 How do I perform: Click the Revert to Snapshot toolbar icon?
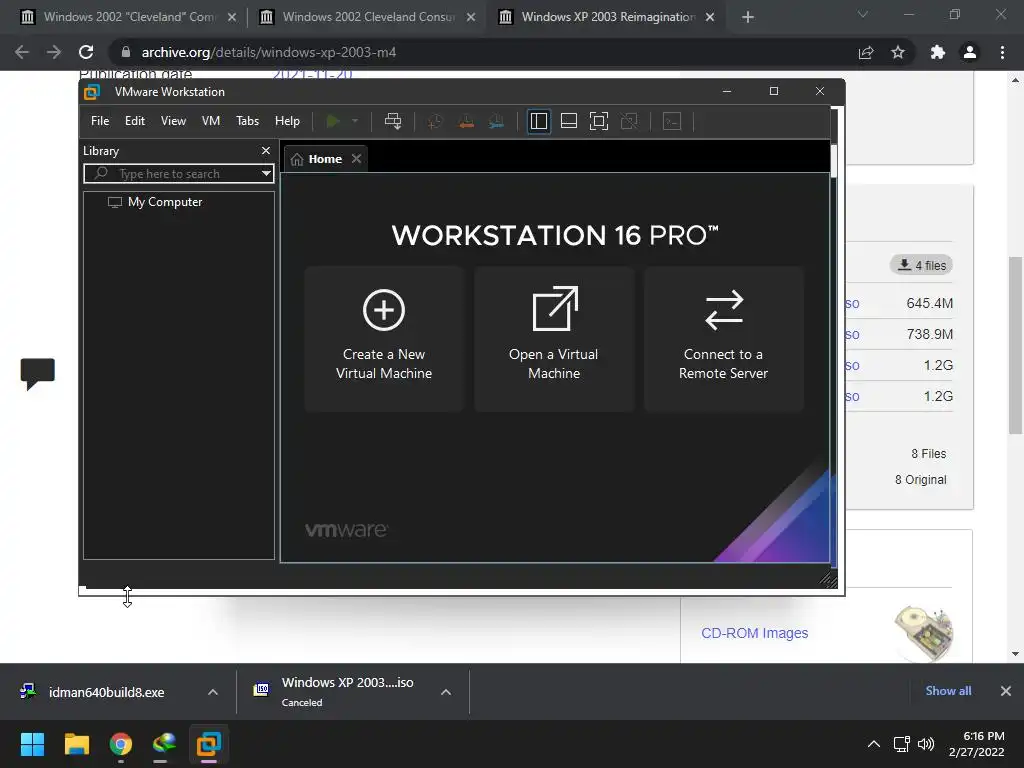tap(466, 121)
